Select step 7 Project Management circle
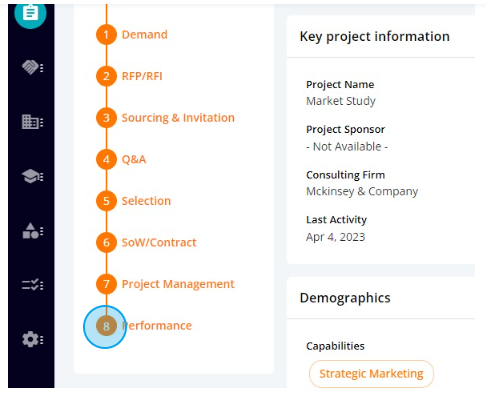This screenshot has height=399, width=486. (x=106, y=284)
